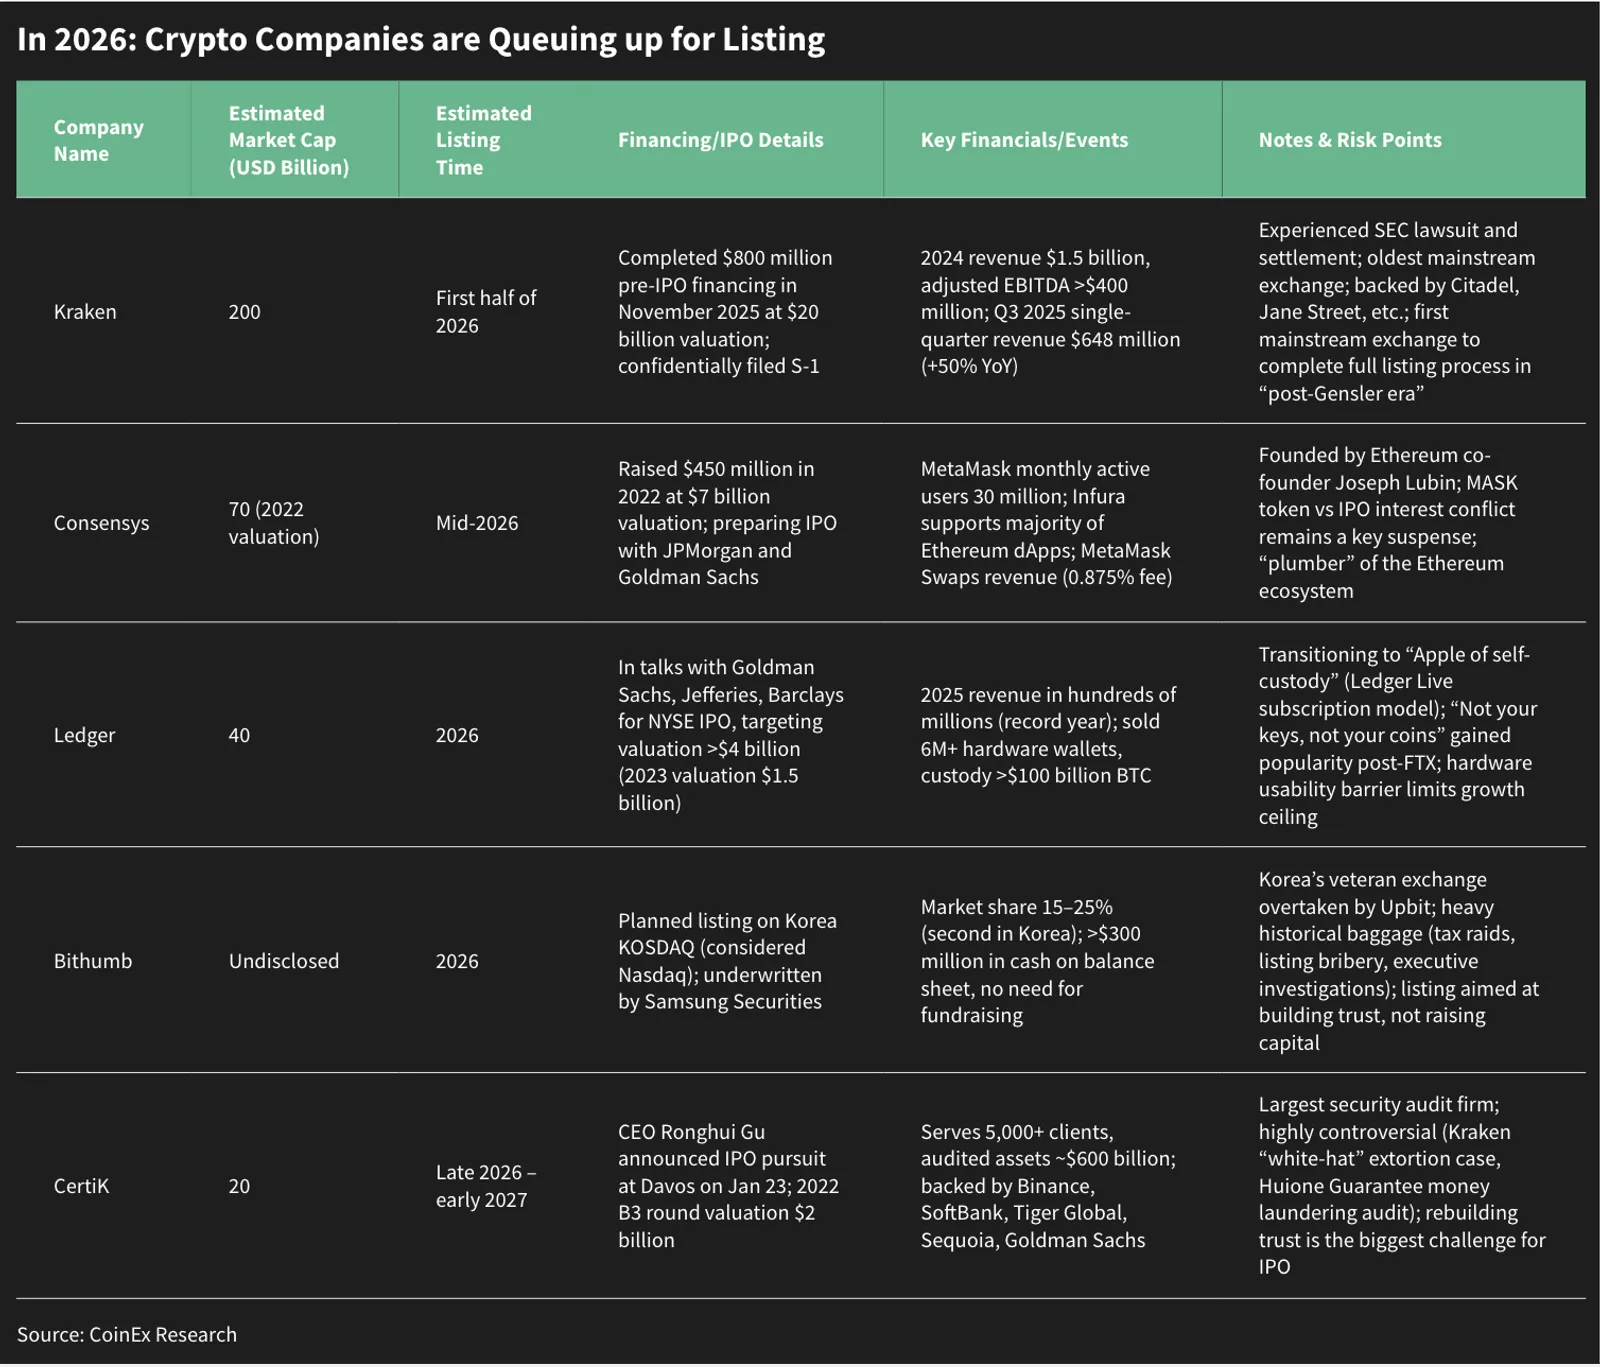Viewport: 1600px width, 1367px height.
Task: Click the Source: CoinEx Research footer
Action: tap(127, 1335)
